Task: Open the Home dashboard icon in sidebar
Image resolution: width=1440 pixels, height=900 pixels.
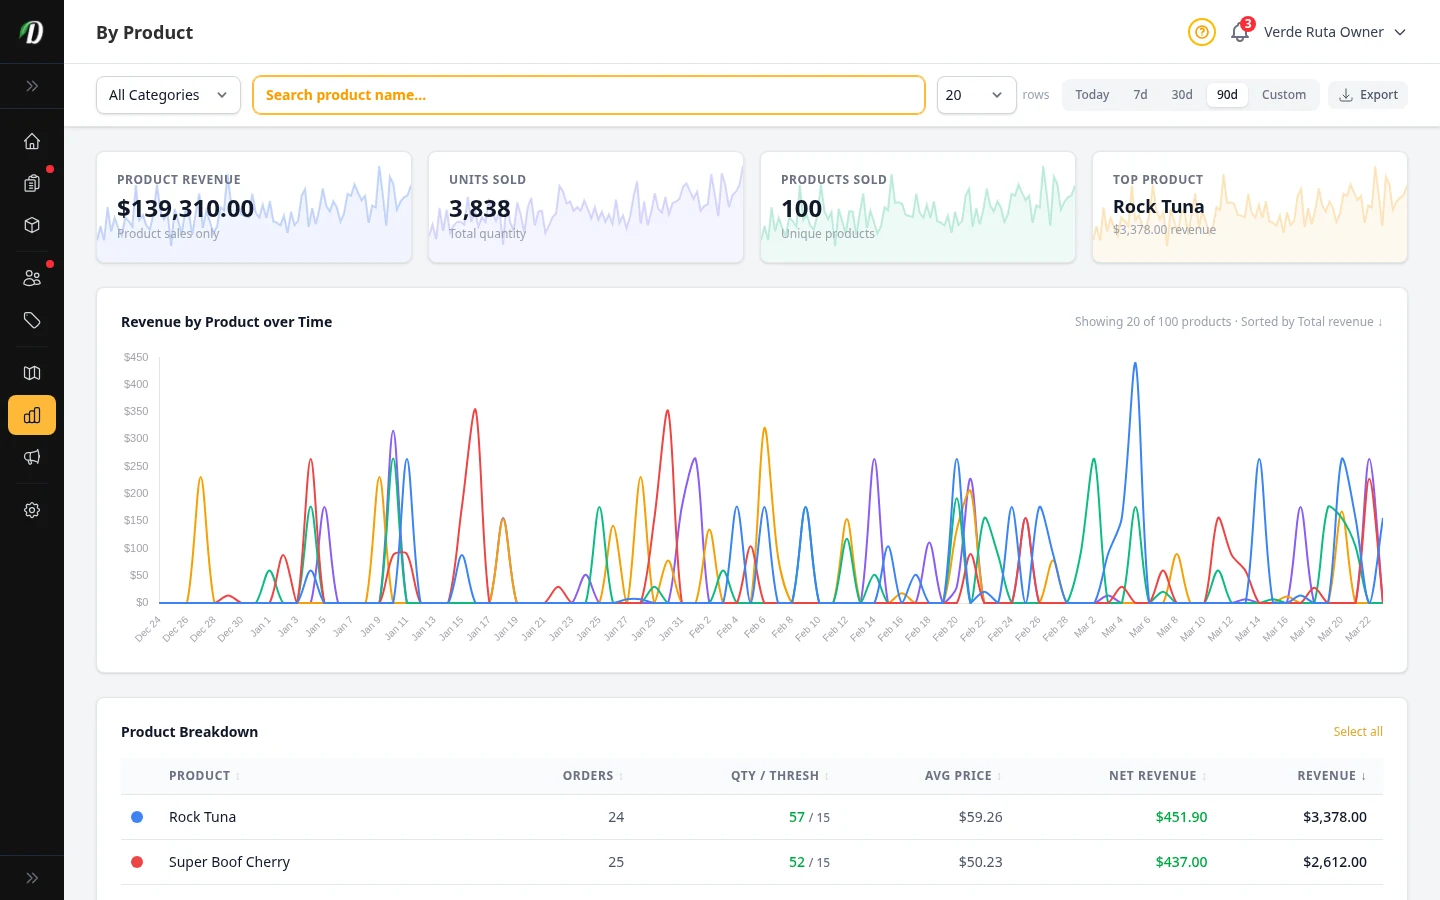Action: (x=32, y=141)
